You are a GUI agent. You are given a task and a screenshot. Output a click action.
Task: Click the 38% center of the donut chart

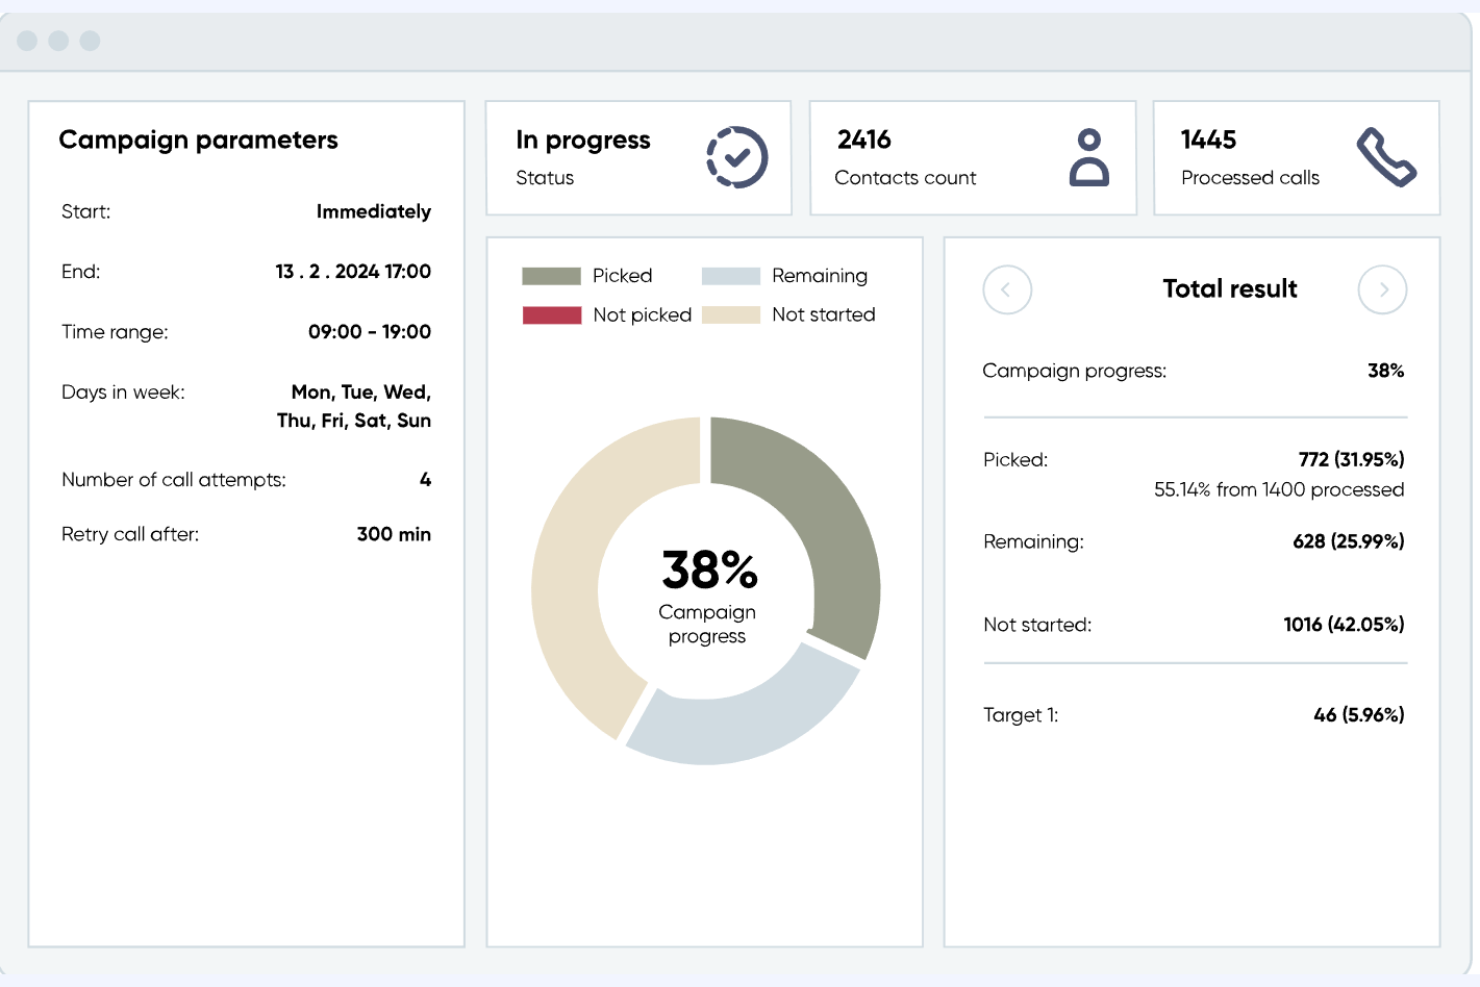point(708,570)
